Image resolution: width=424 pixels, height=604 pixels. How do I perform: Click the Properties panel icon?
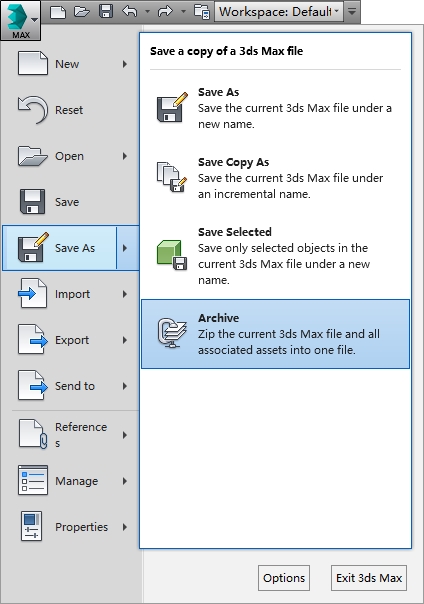point(32,526)
